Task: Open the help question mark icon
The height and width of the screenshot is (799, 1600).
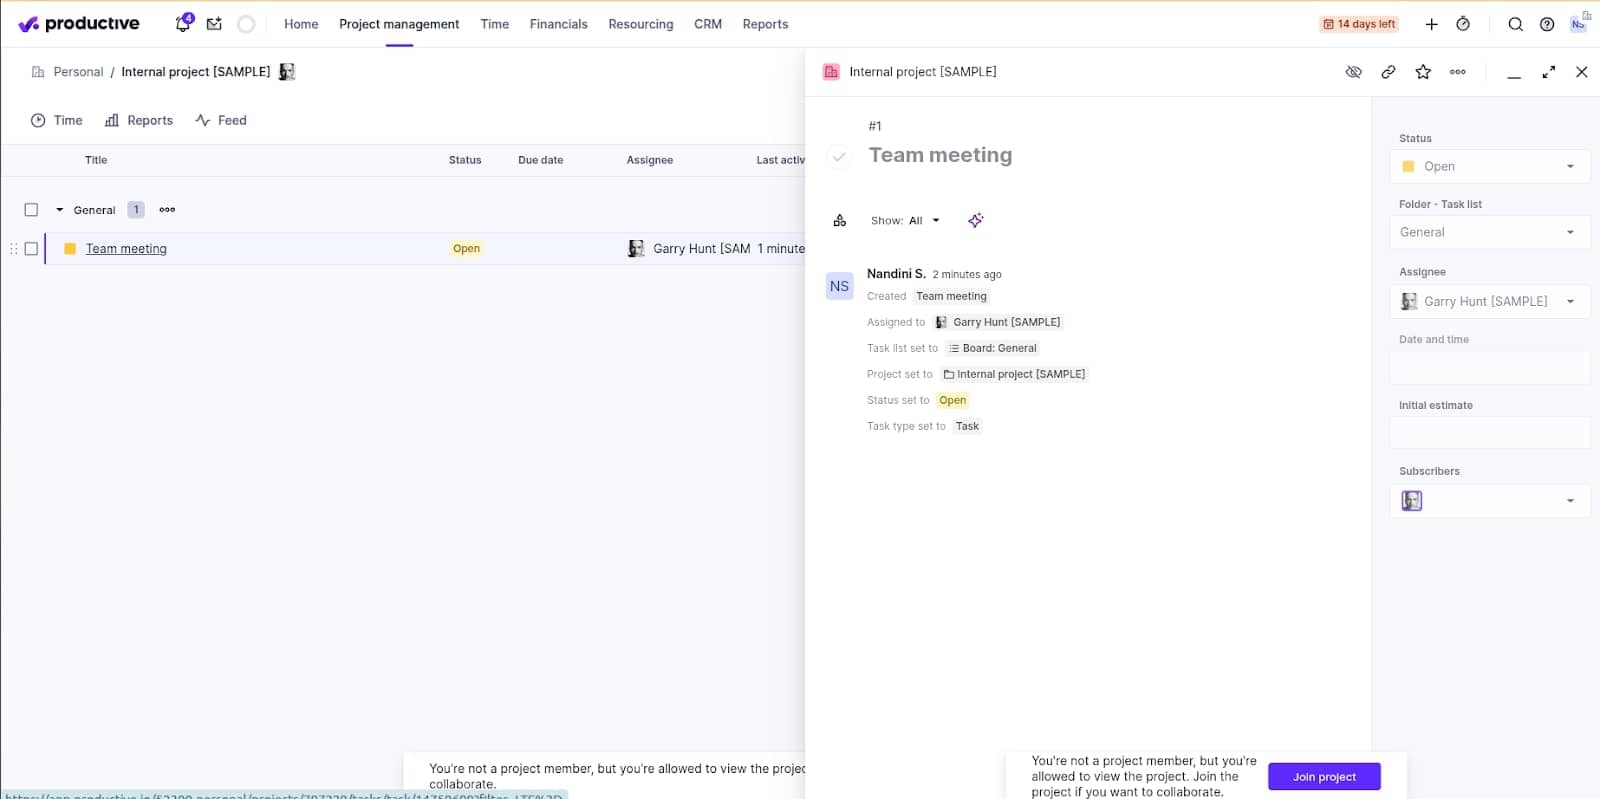Action: (1547, 24)
